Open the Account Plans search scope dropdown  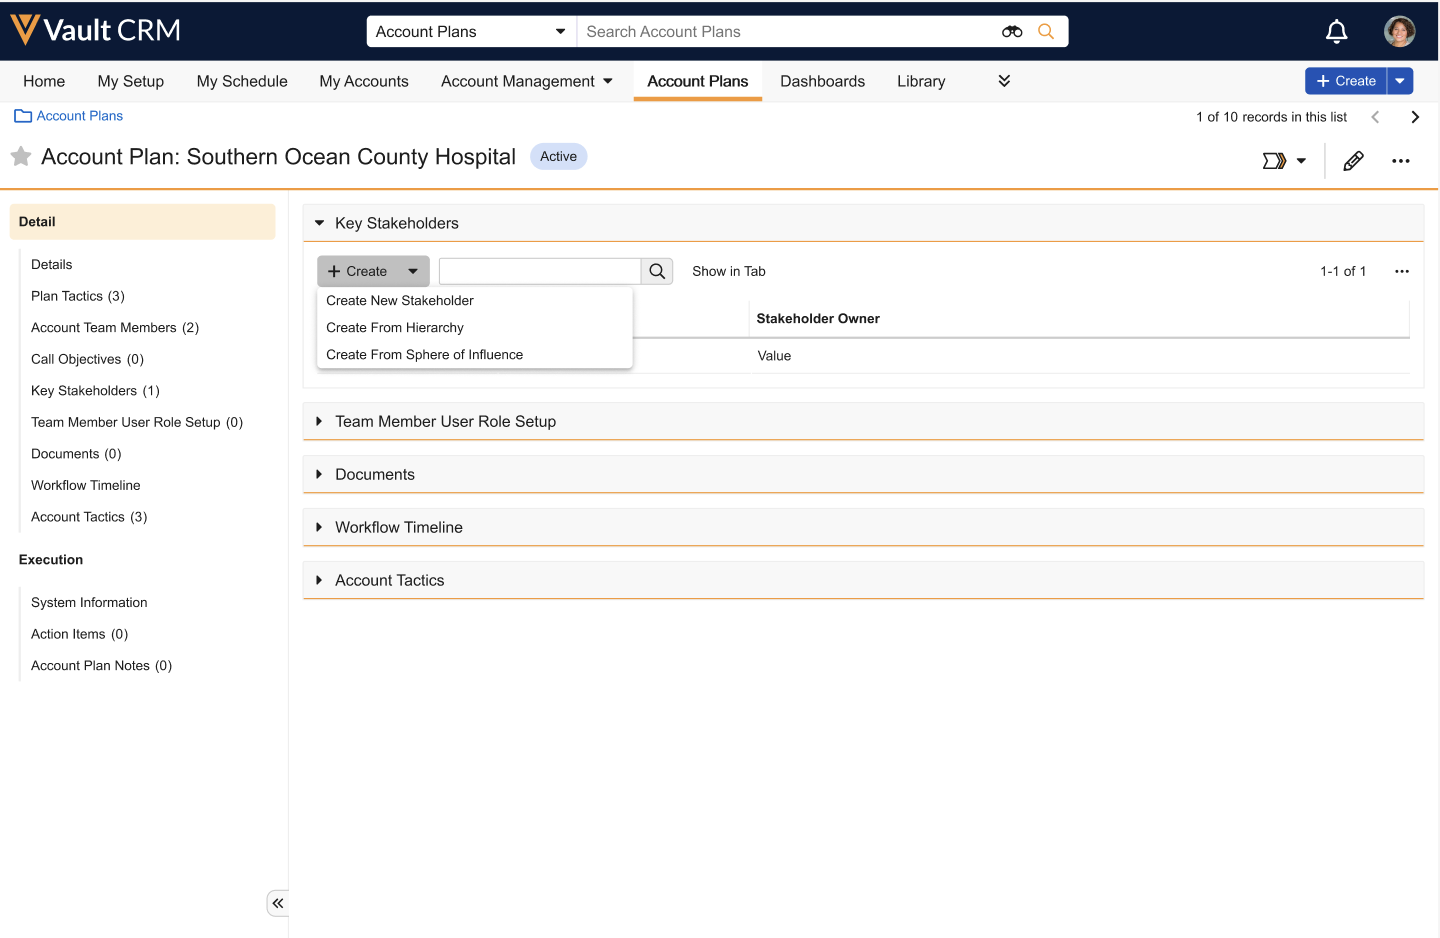[470, 32]
